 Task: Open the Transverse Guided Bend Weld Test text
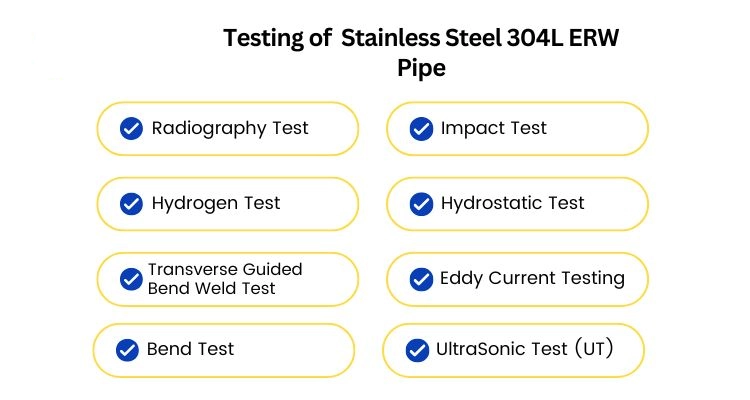[x=225, y=279]
